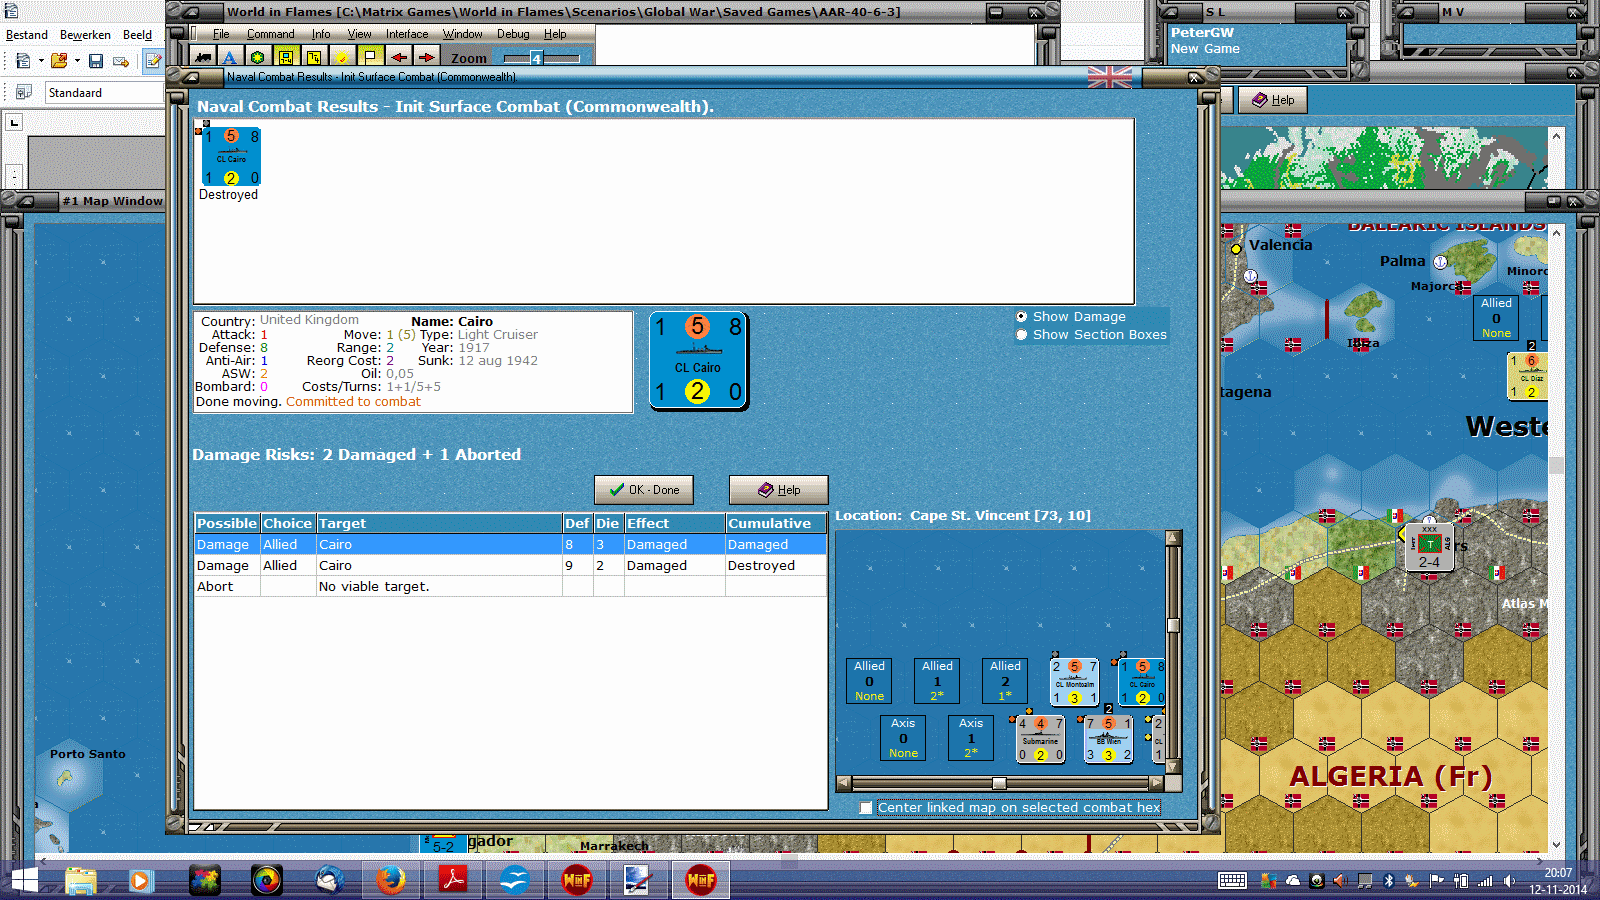Click the Allied 2 section box
Screen dimensions: 1600x900
tap(1005, 681)
